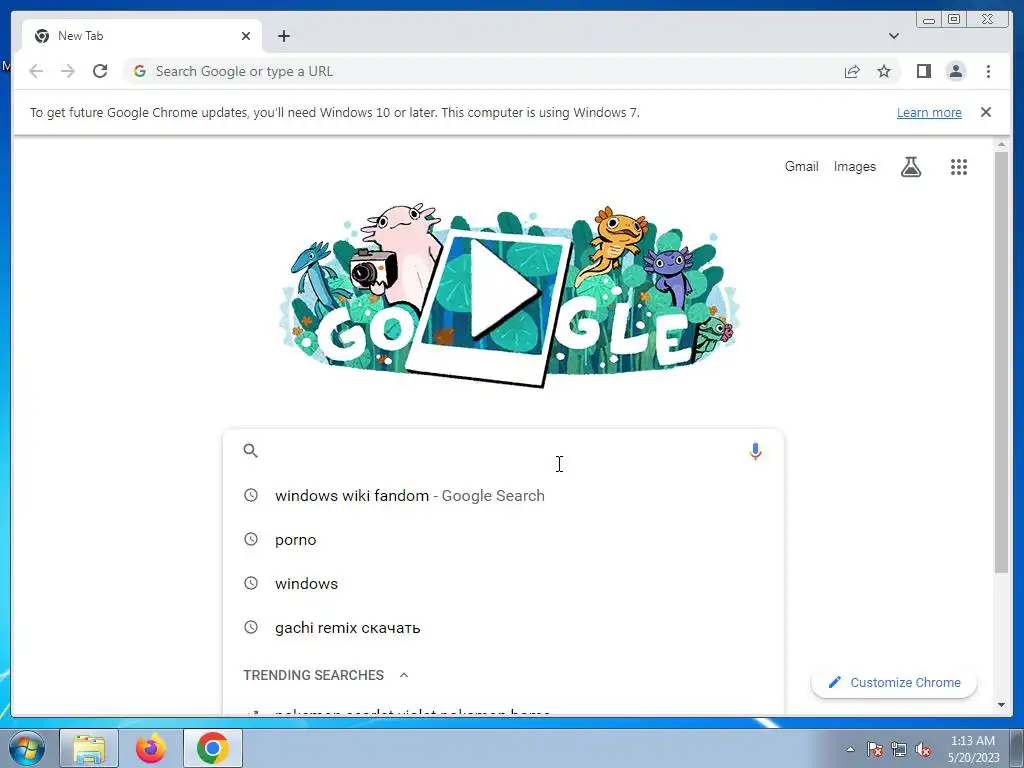Click the Share this page icon

tap(852, 71)
